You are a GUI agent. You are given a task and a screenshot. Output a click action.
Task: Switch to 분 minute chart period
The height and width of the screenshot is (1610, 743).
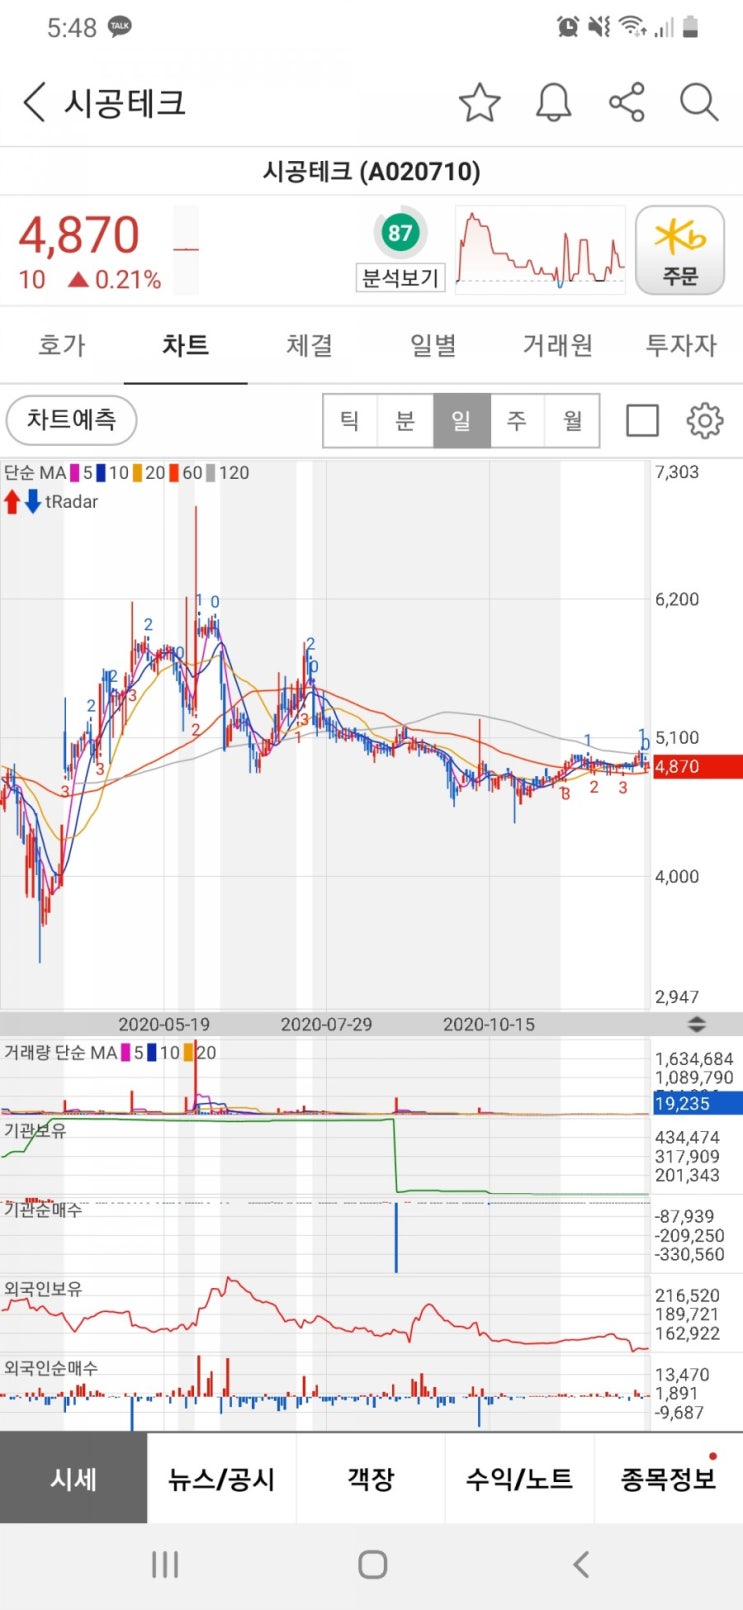pos(405,421)
